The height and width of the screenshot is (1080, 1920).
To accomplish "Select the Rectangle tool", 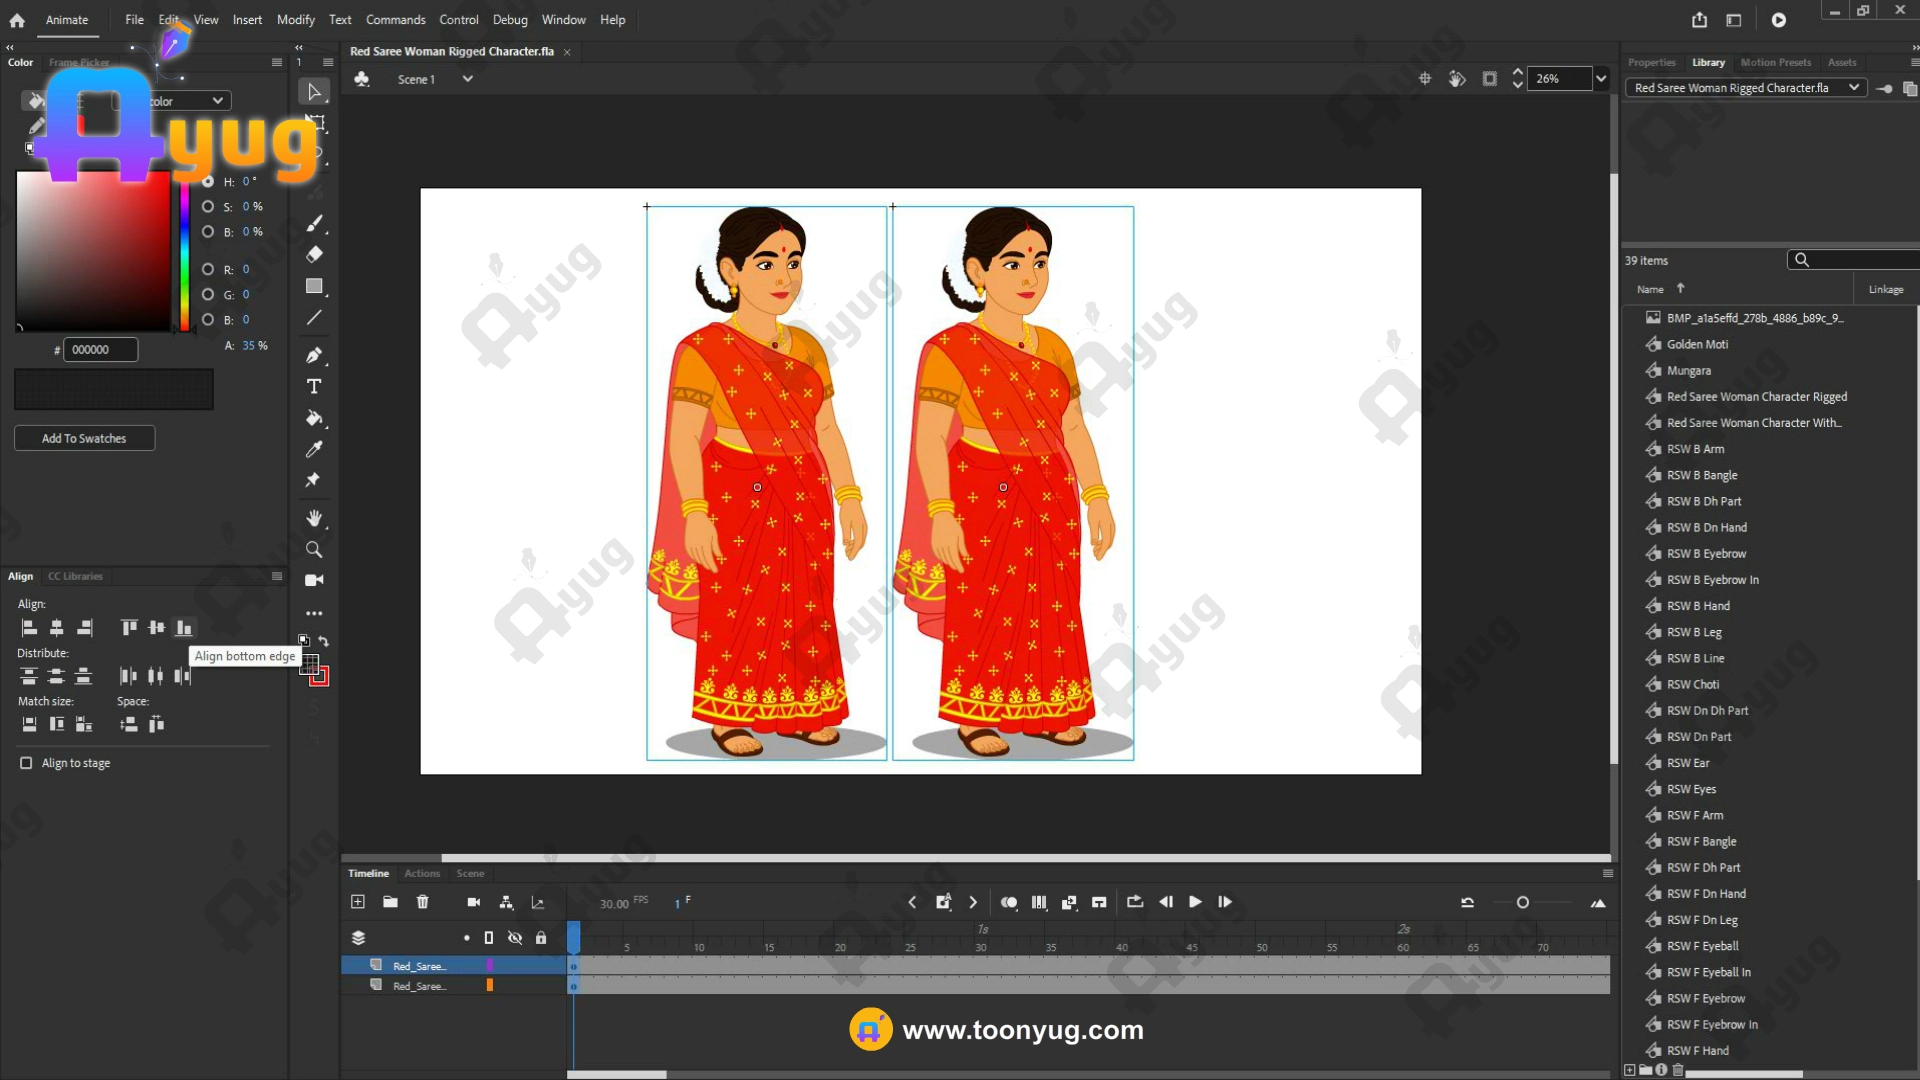I will click(x=314, y=286).
